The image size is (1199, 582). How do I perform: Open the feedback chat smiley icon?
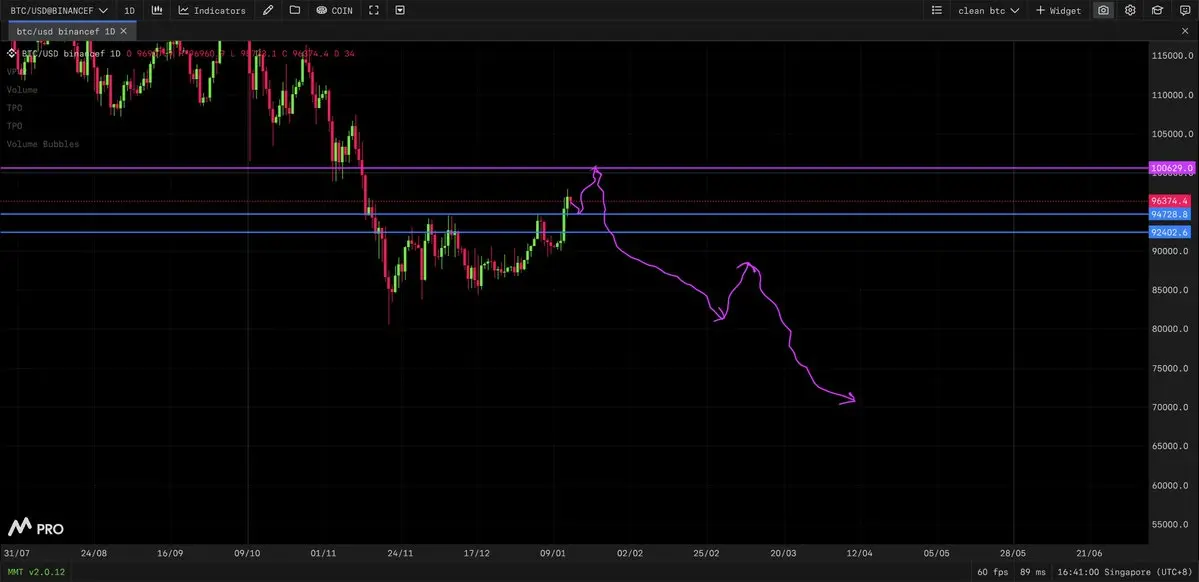[1184, 11]
